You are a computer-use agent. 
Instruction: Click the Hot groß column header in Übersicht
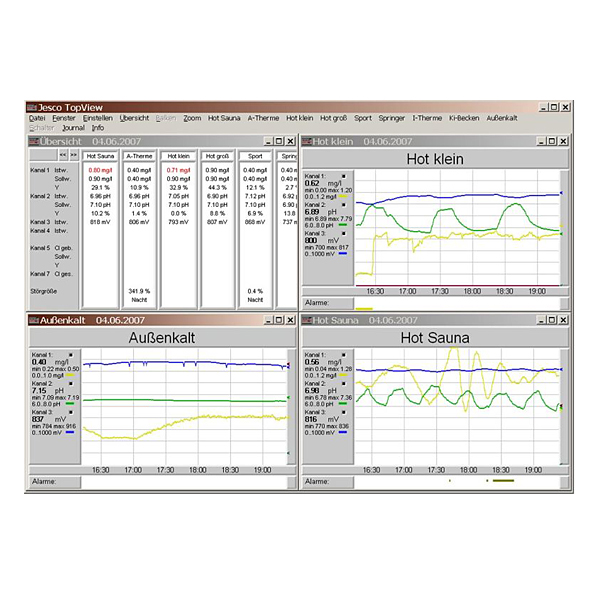coord(217,156)
